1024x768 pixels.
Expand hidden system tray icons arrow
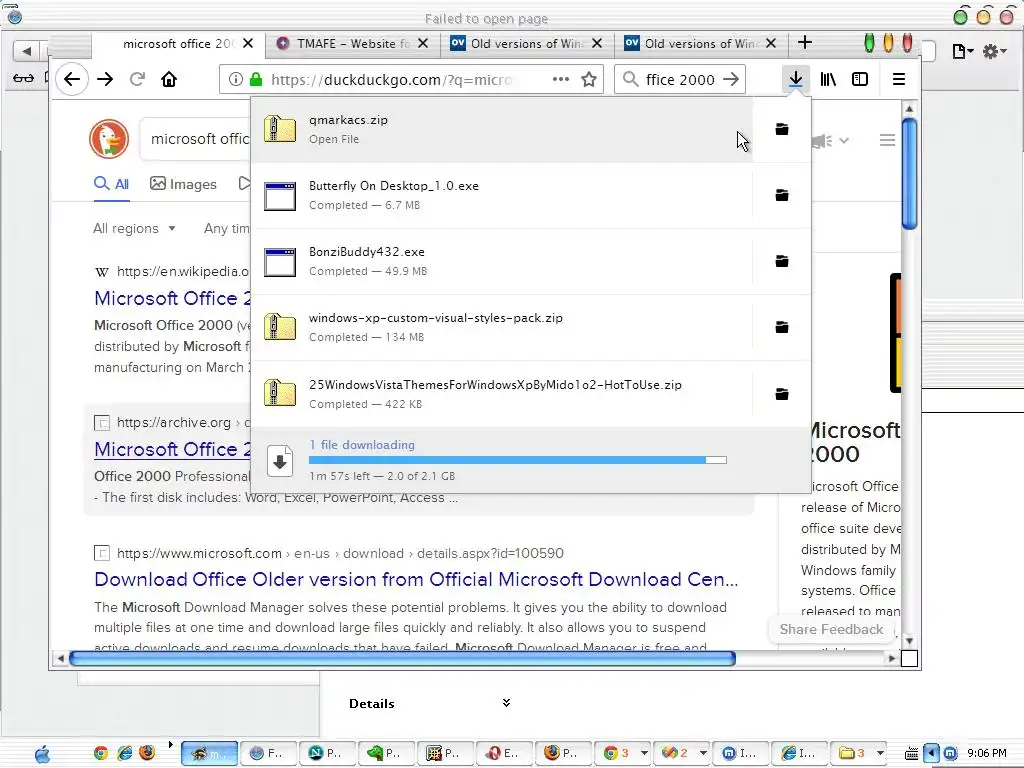[931, 754]
